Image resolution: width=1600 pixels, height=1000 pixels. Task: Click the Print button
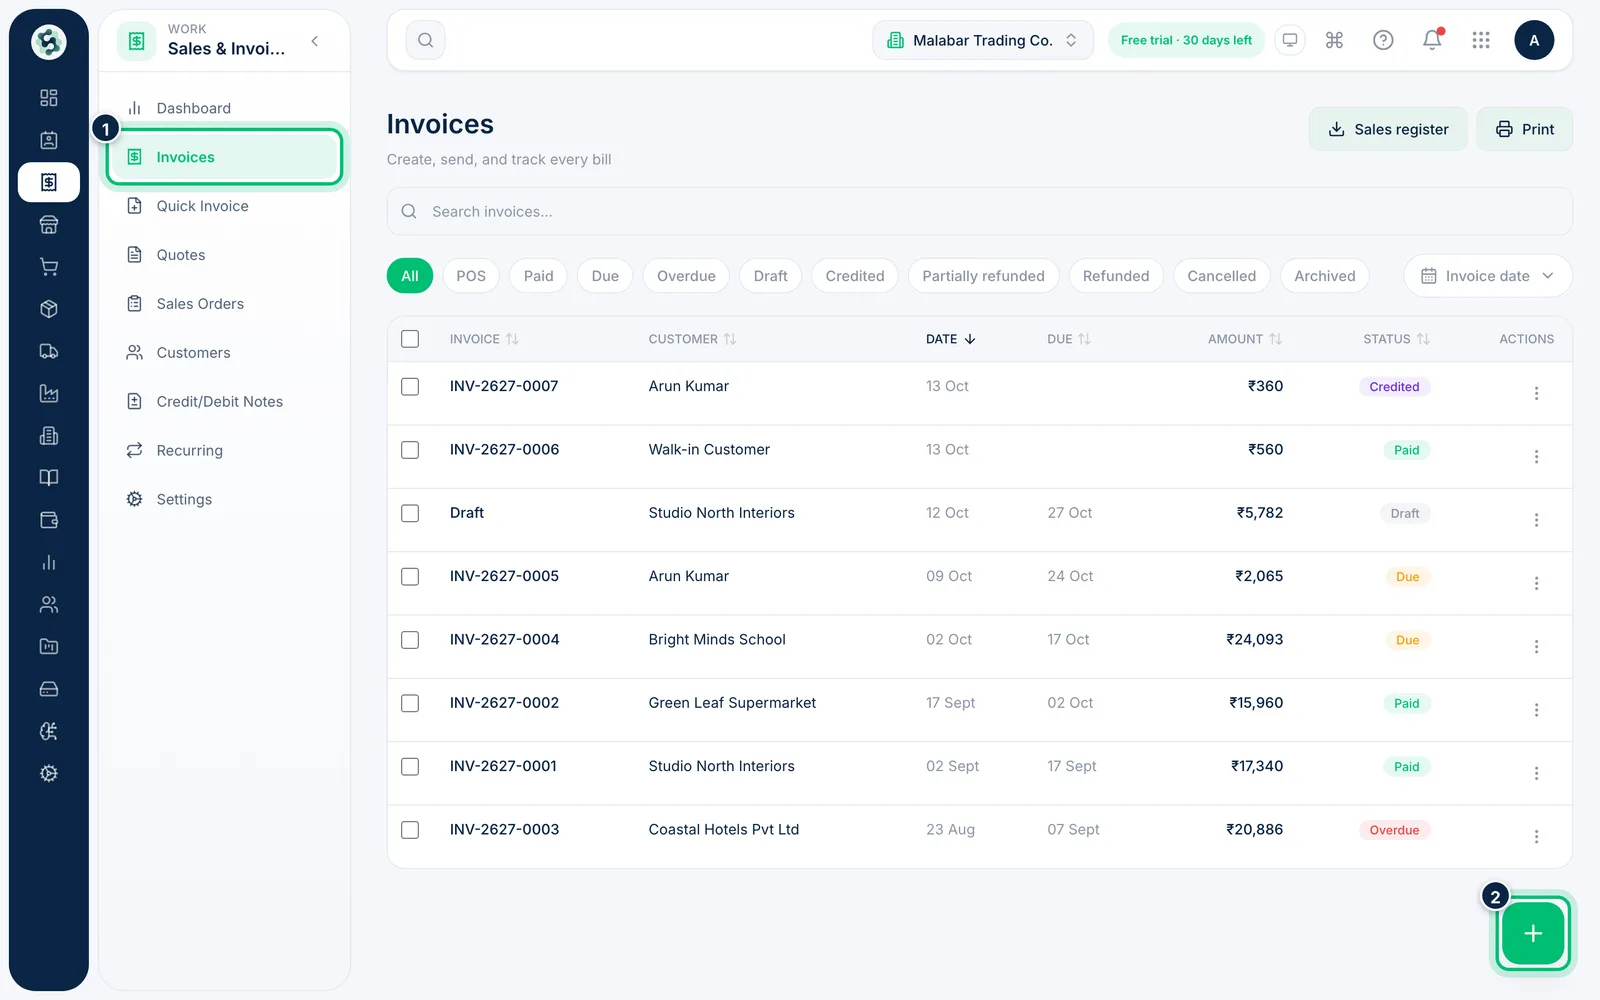tap(1525, 129)
